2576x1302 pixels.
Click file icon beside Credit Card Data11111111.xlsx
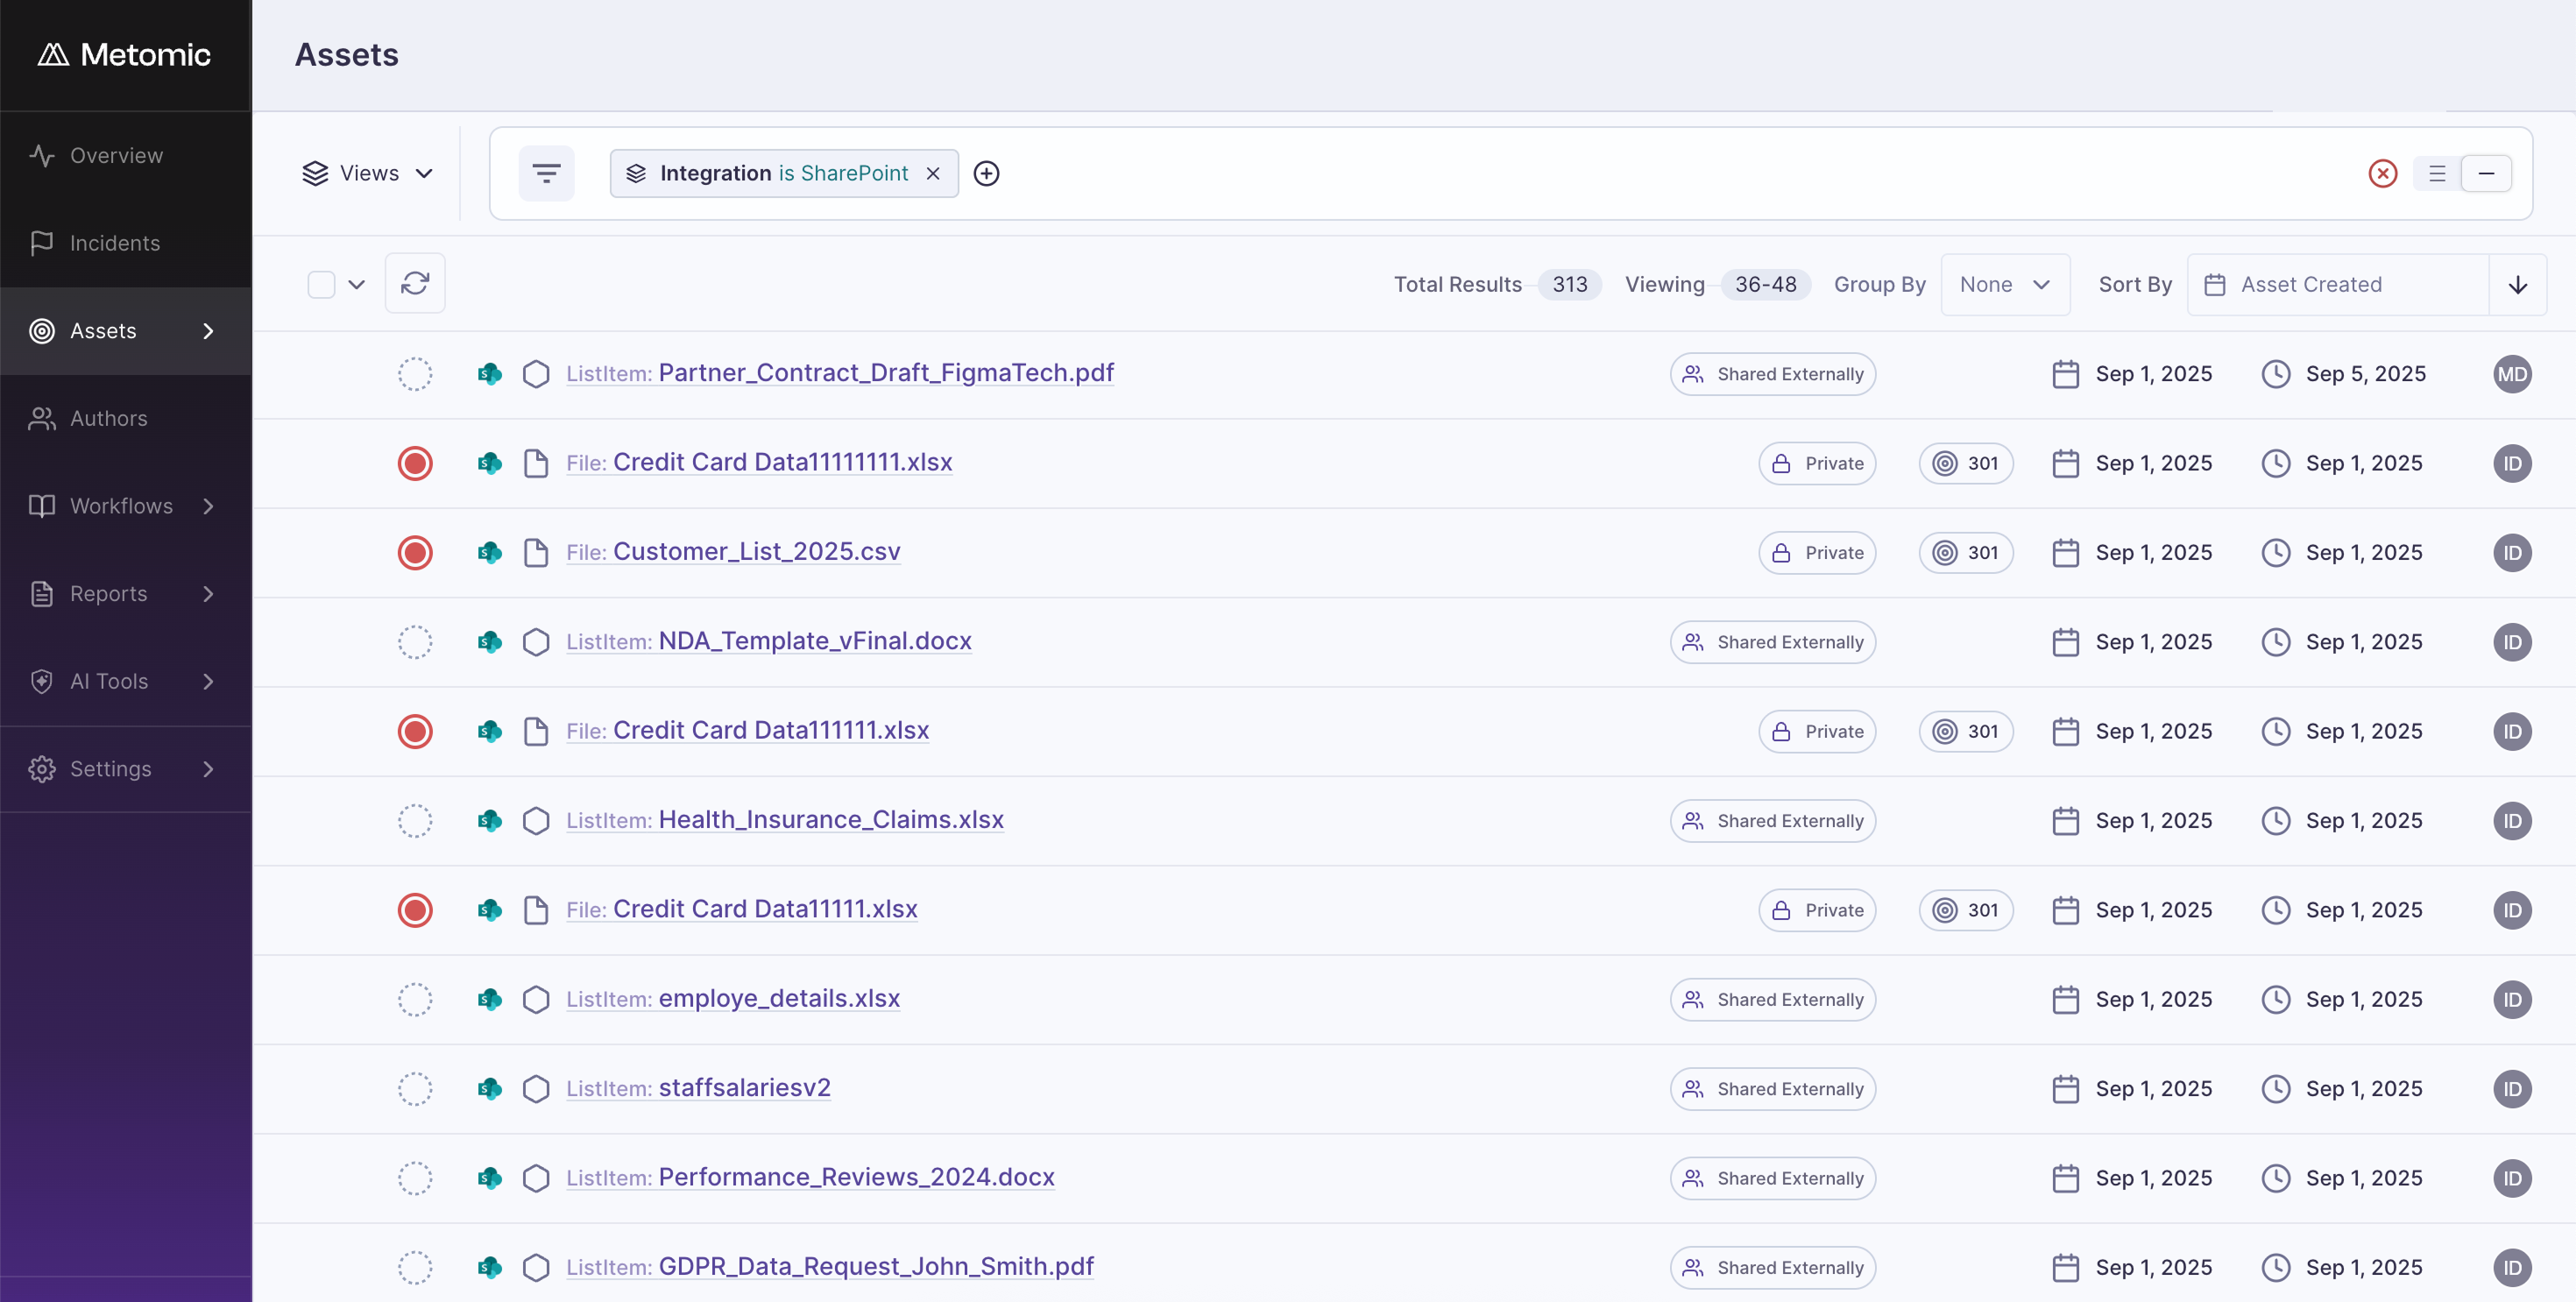point(536,463)
